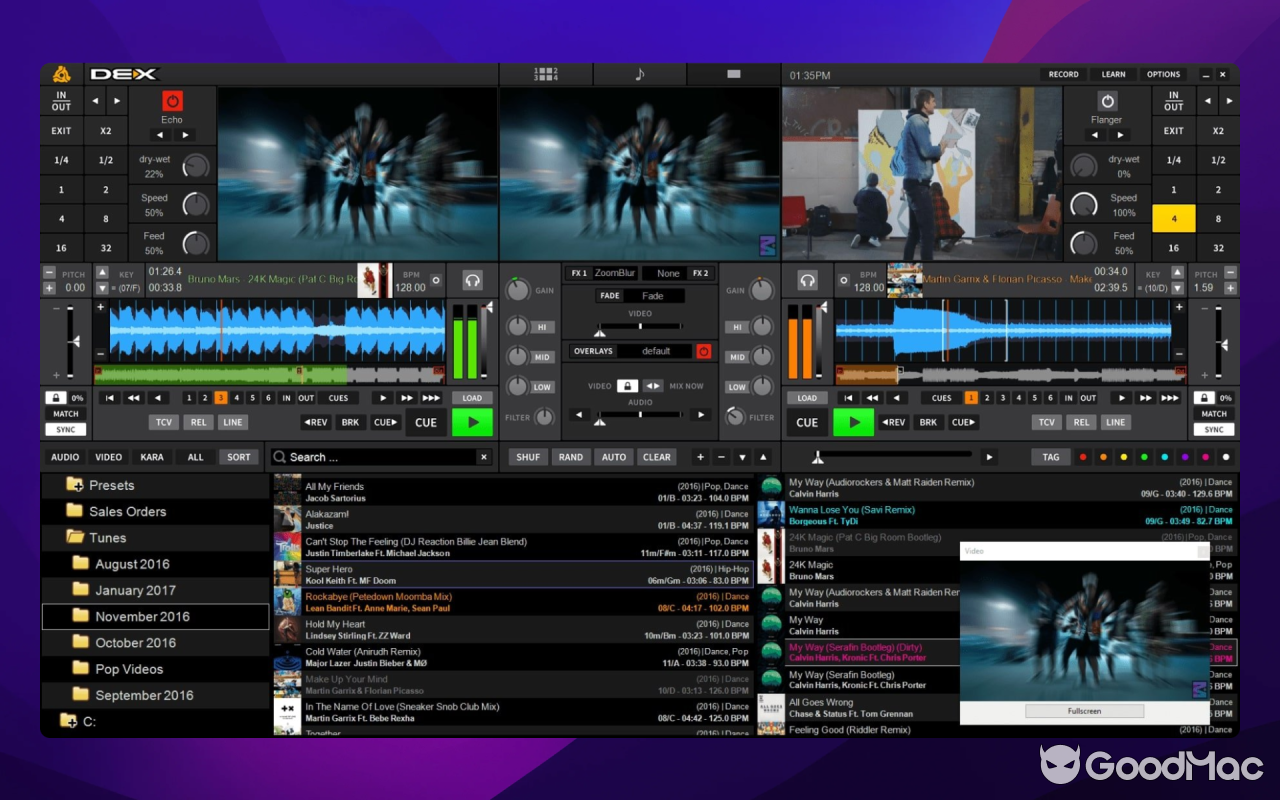Switch to the VIDEO browser tab

[108, 457]
